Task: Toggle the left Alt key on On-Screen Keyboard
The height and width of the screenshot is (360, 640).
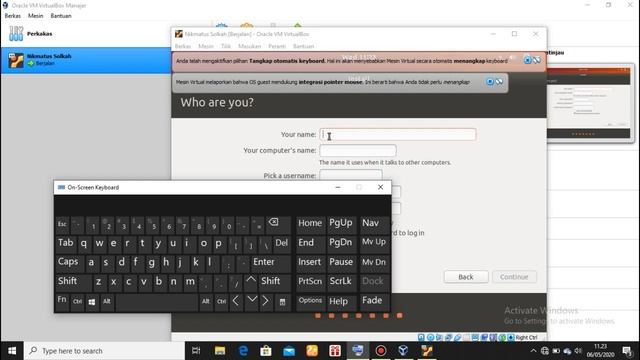Action: pyautogui.click(x=107, y=302)
